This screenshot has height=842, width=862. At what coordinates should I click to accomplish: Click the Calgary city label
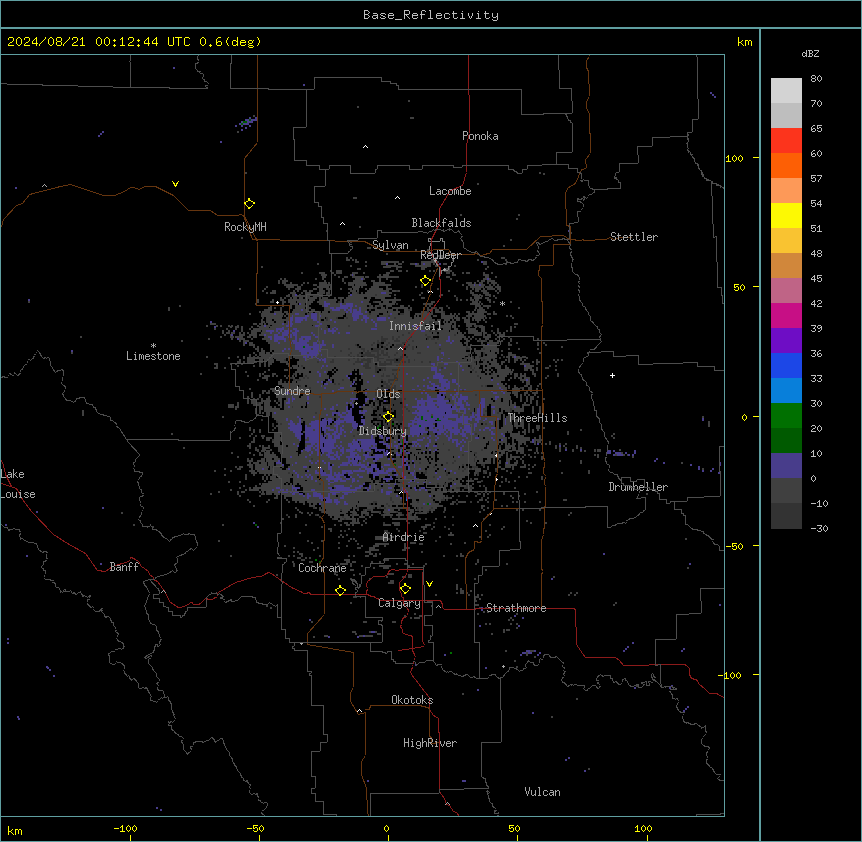click(x=400, y=603)
